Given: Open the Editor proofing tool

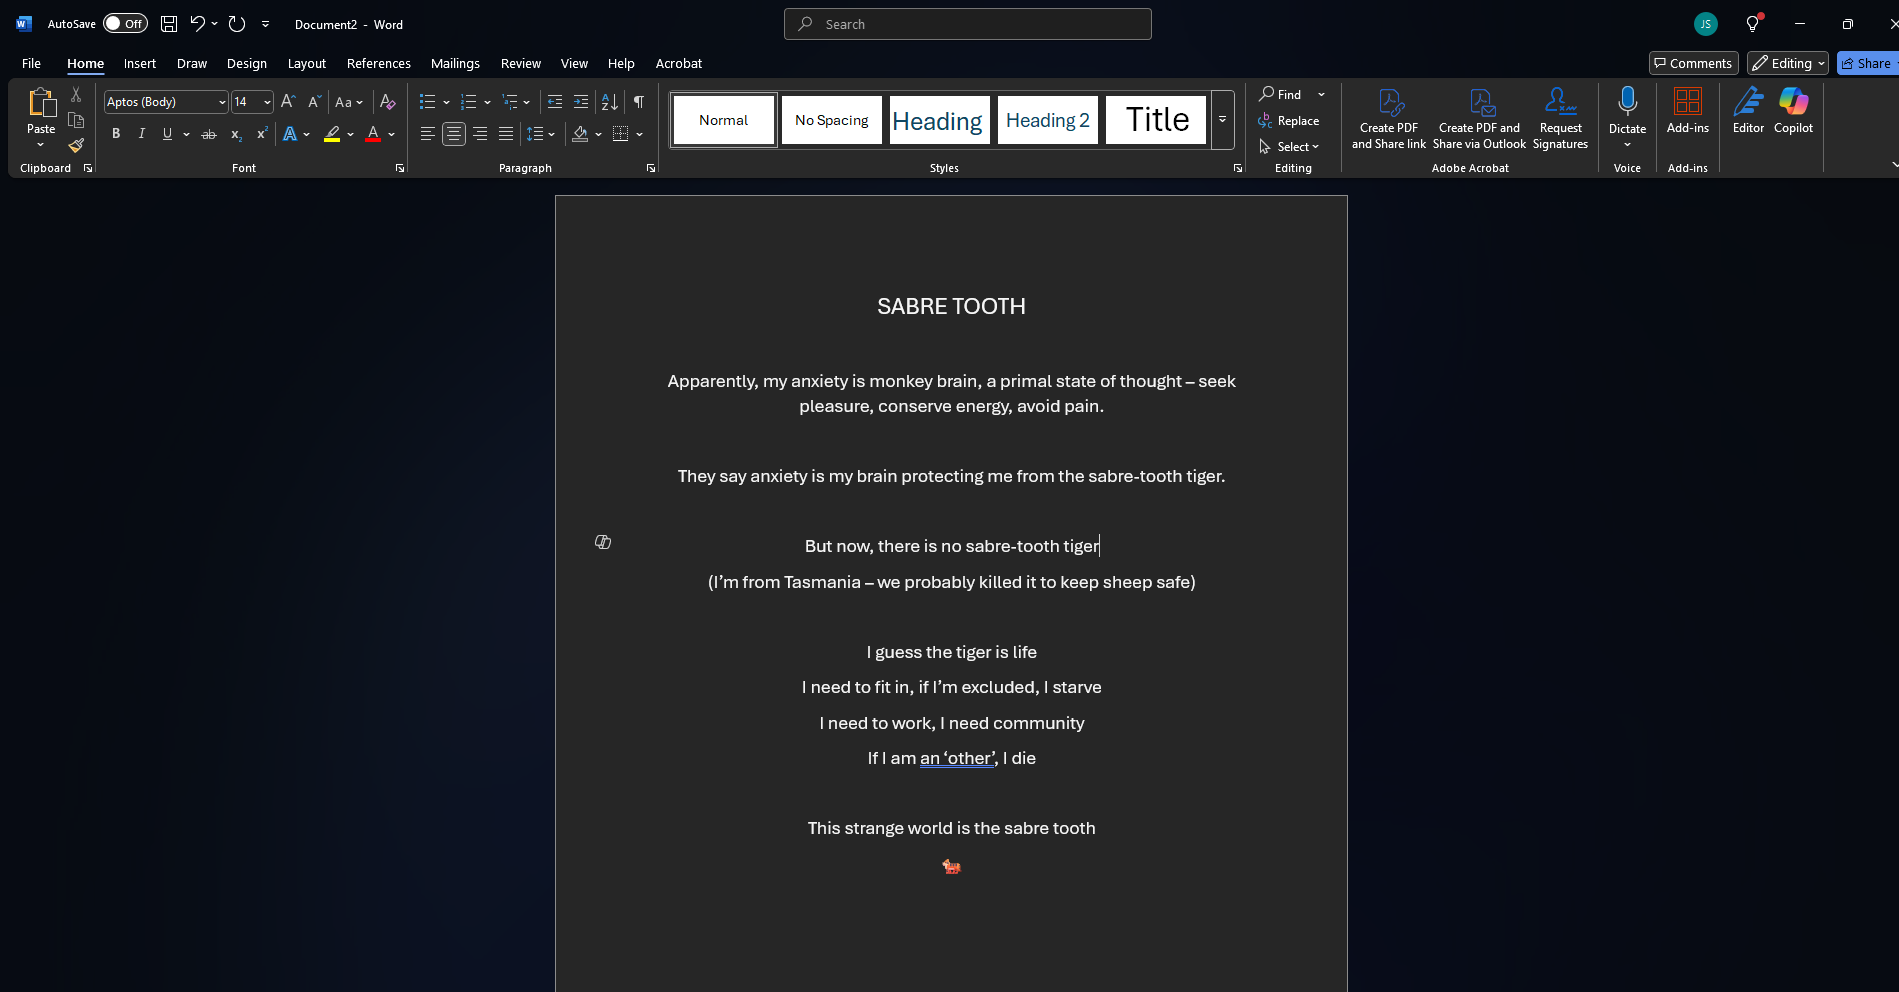Looking at the screenshot, I should click(1748, 110).
